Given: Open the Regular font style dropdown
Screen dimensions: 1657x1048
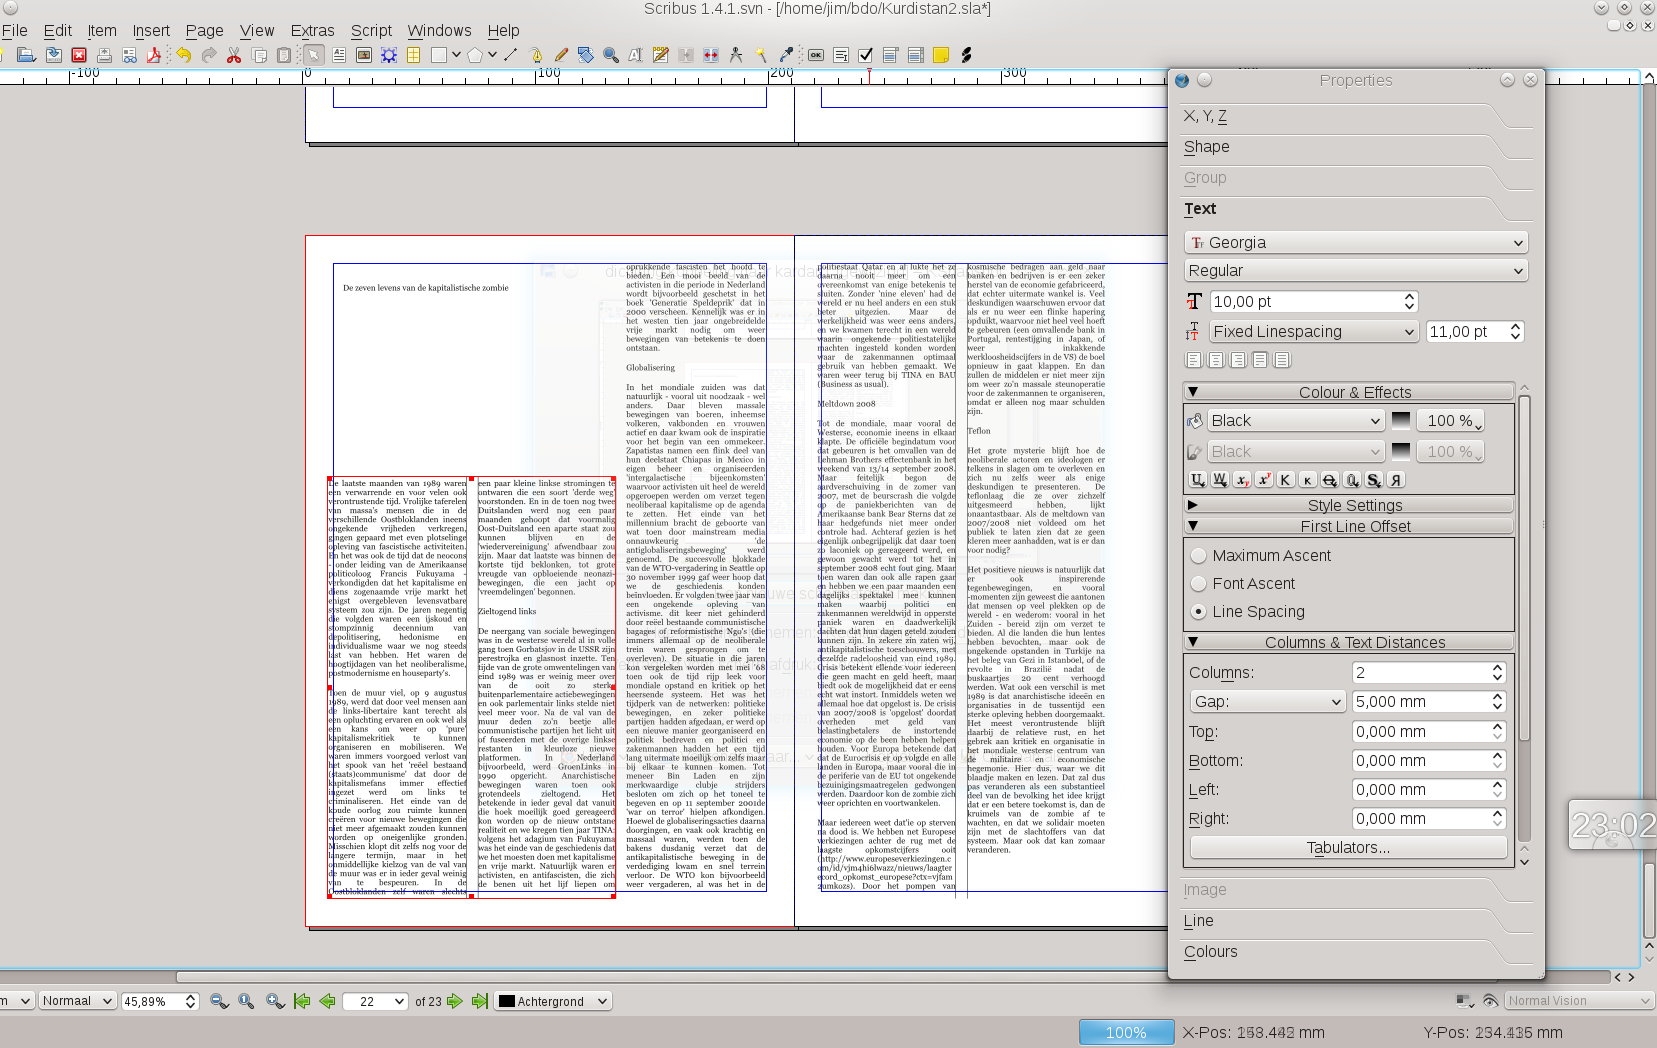Looking at the screenshot, I should pos(1356,270).
